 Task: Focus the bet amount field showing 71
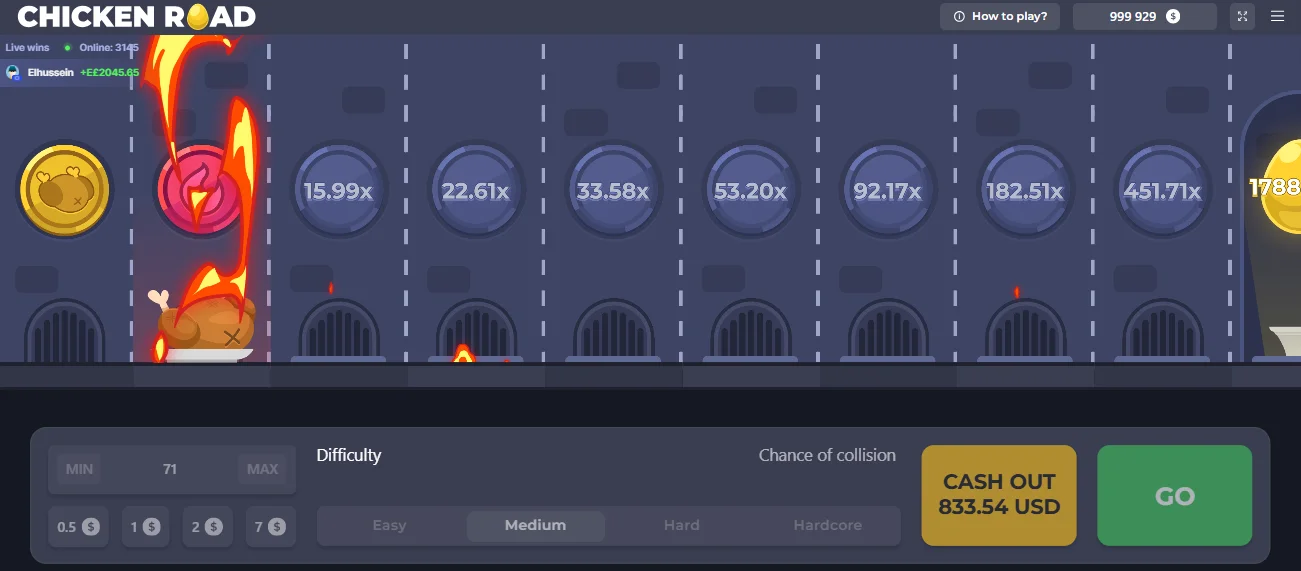pos(170,469)
